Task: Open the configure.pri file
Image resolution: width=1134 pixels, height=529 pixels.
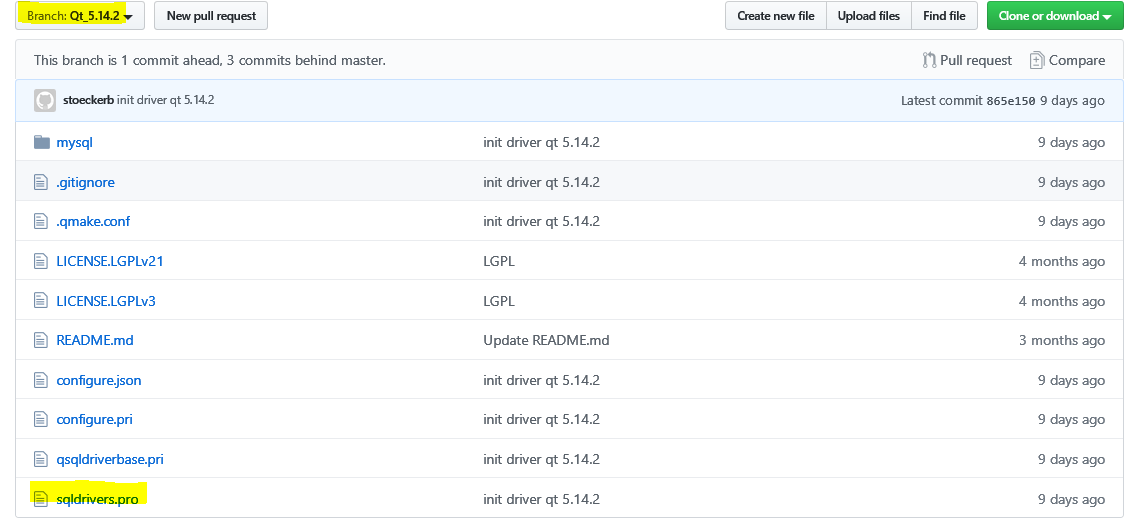Action: point(95,419)
